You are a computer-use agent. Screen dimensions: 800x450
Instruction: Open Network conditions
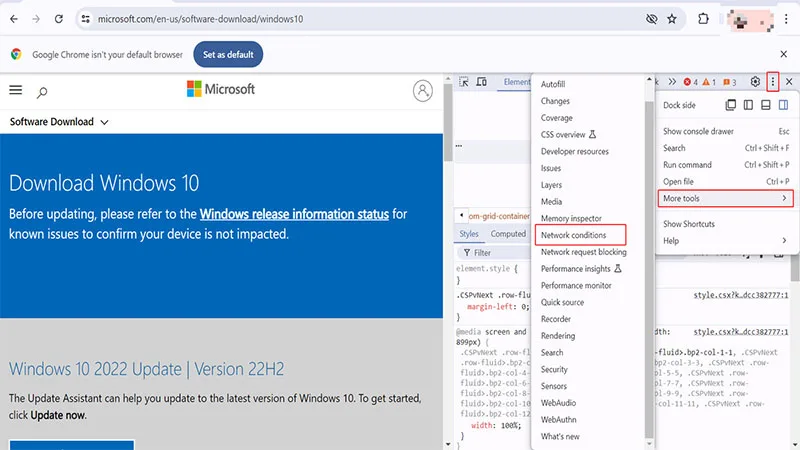[x=581, y=235]
